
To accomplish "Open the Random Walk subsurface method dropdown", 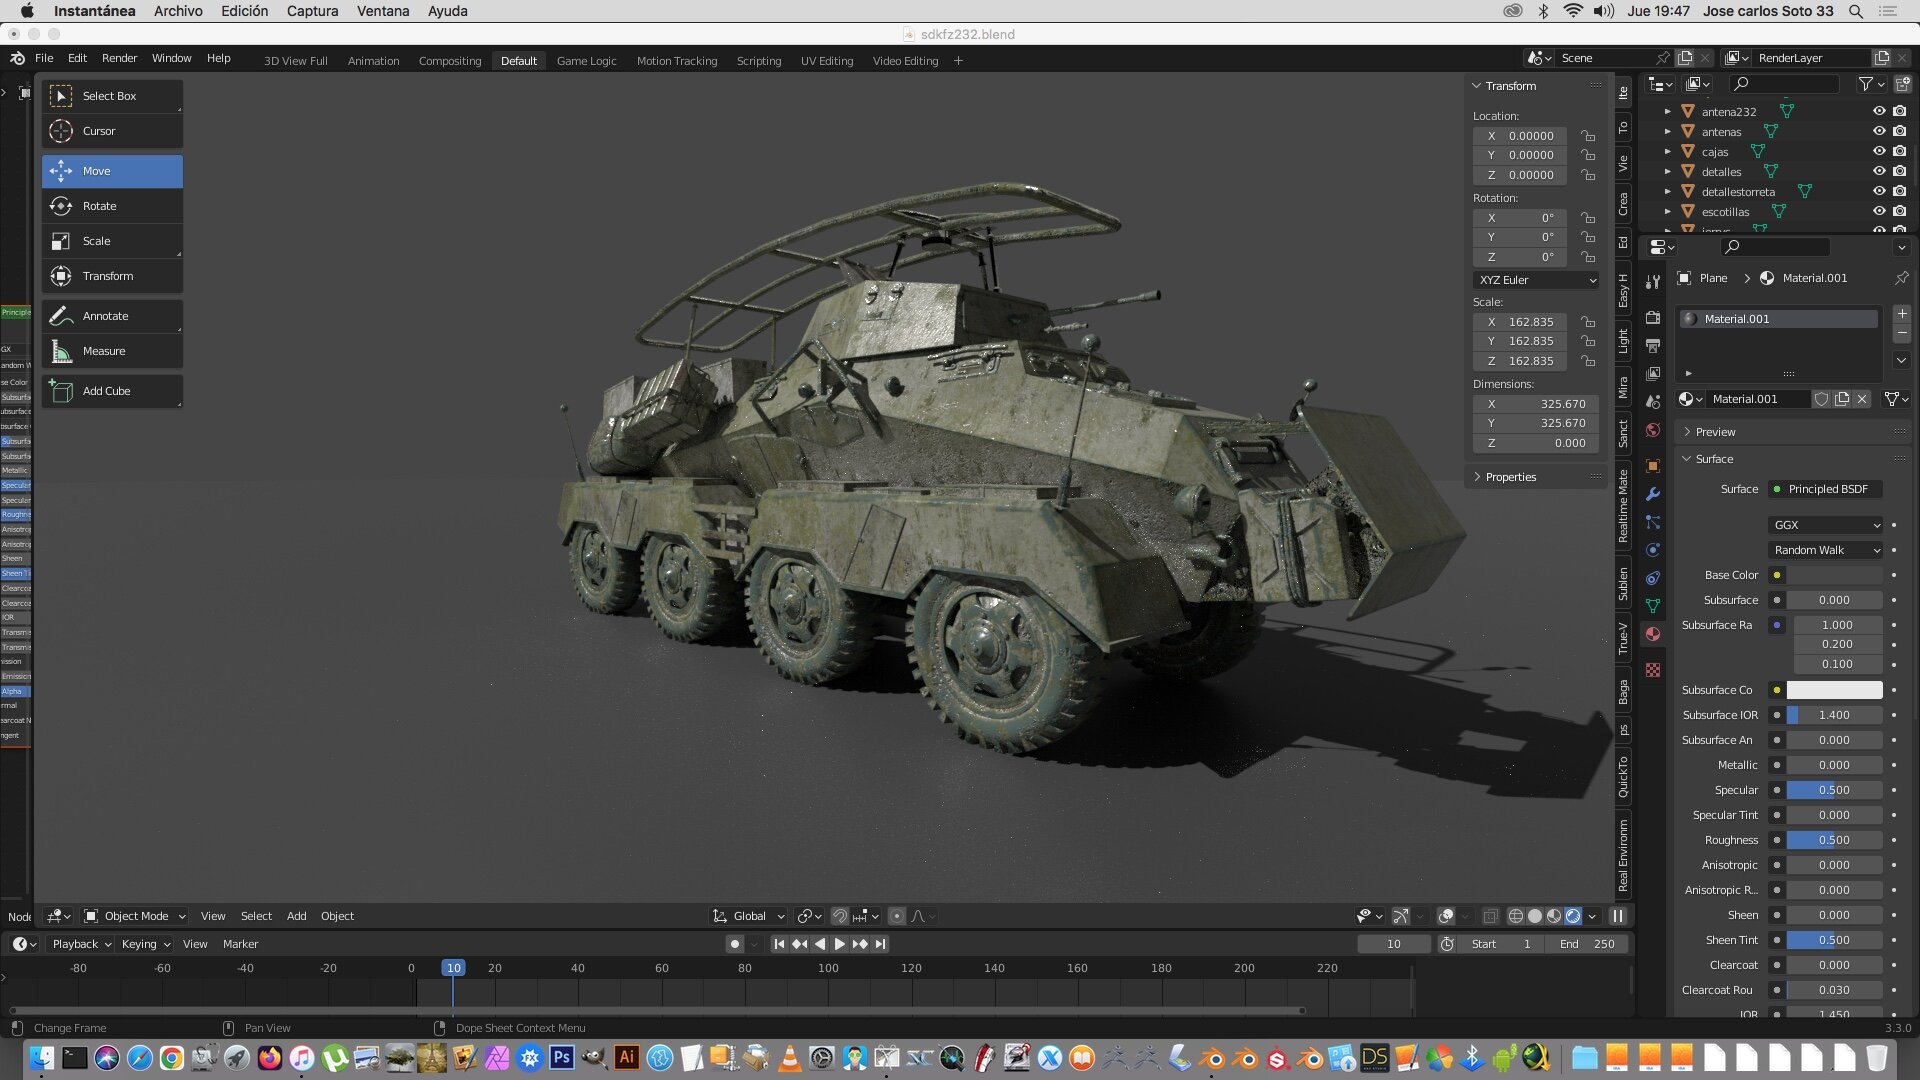I will [x=1826, y=550].
